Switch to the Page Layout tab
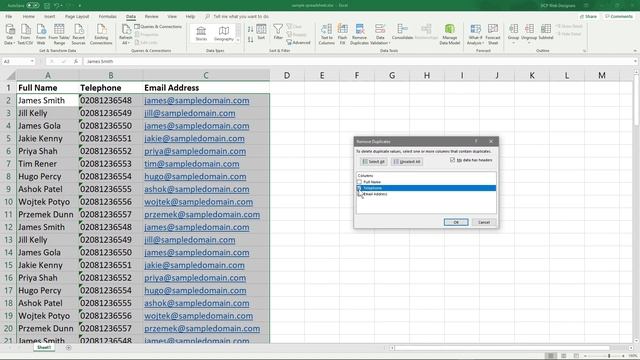The width and height of the screenshot is (640, 360). coord(77,16)
